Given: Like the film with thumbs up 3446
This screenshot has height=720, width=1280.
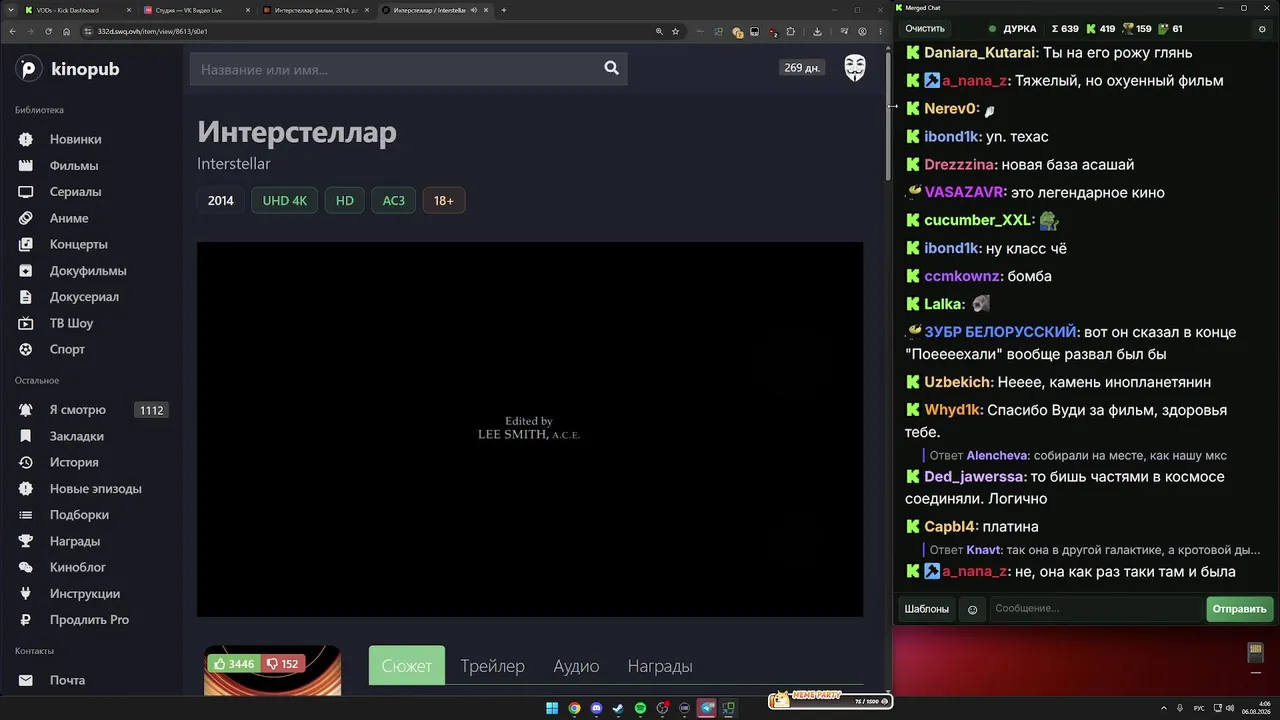Looking at the screenshot, I should (233, 664).
